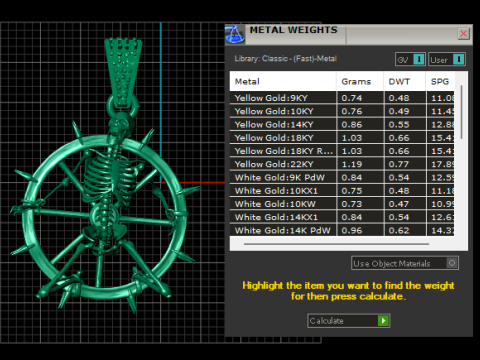Click the 0.86 grams cell for 14KY

tap(360, 125)
